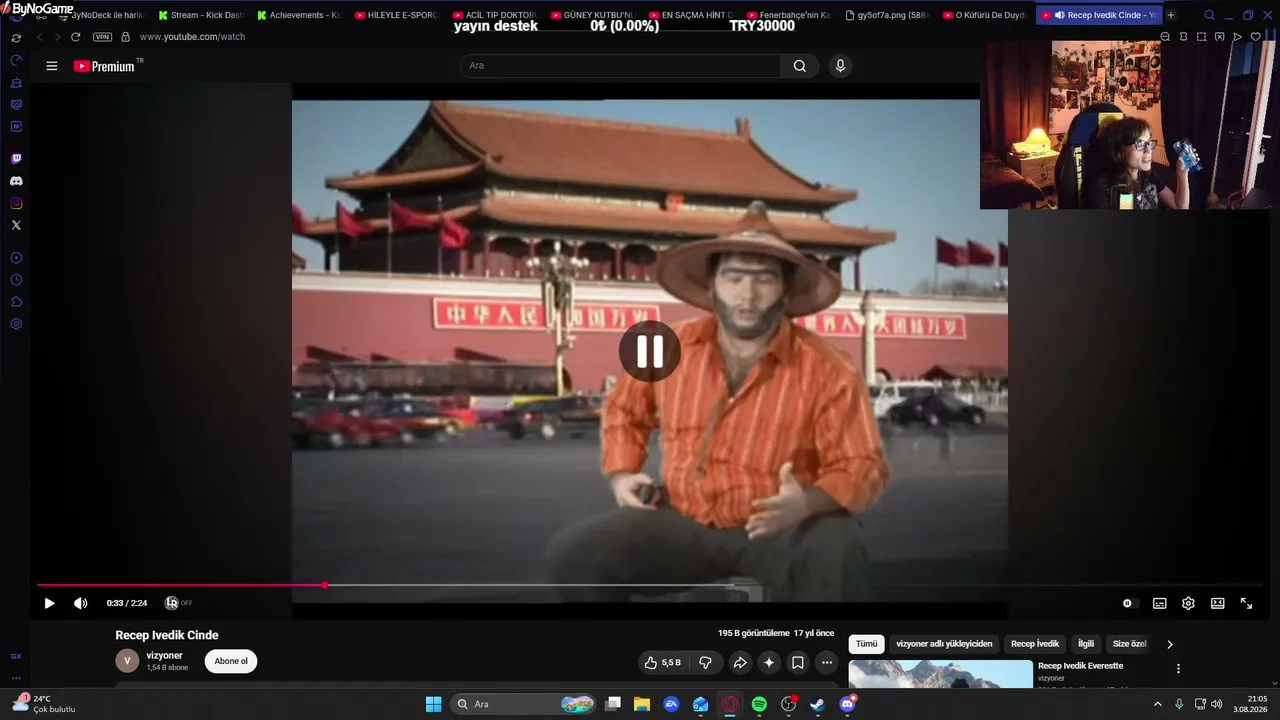Click the large pause overlay on the video

coord(649,351)
